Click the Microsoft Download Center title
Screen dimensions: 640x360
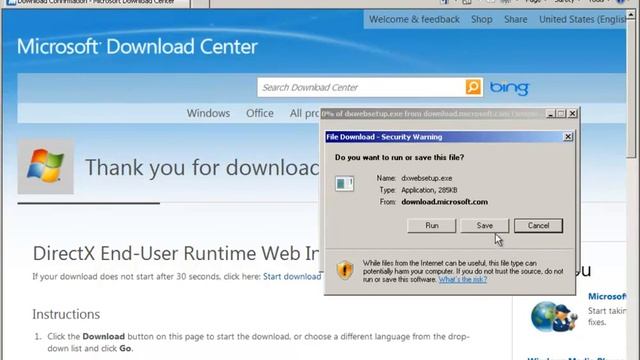pos(137,47)
